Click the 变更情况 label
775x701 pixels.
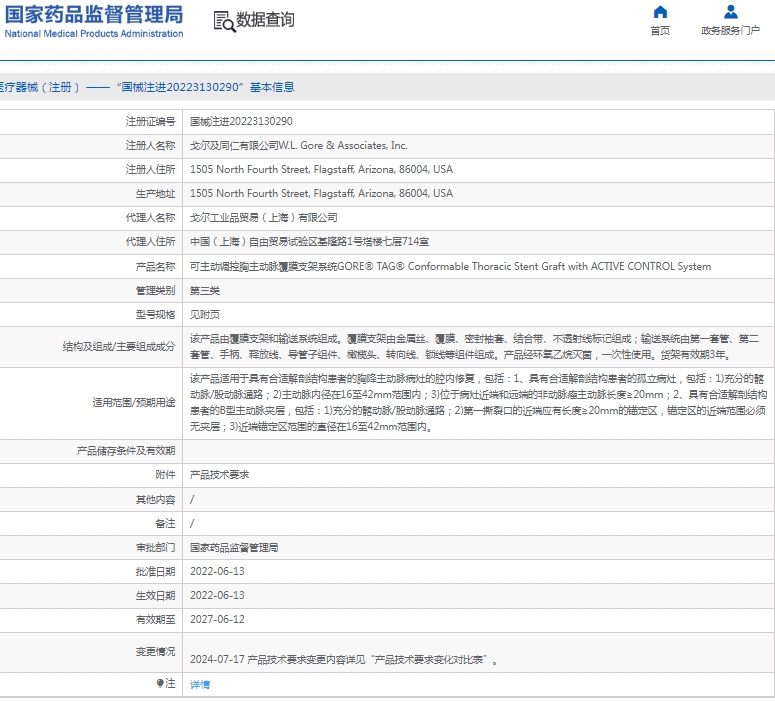click(x=155, y=652)
